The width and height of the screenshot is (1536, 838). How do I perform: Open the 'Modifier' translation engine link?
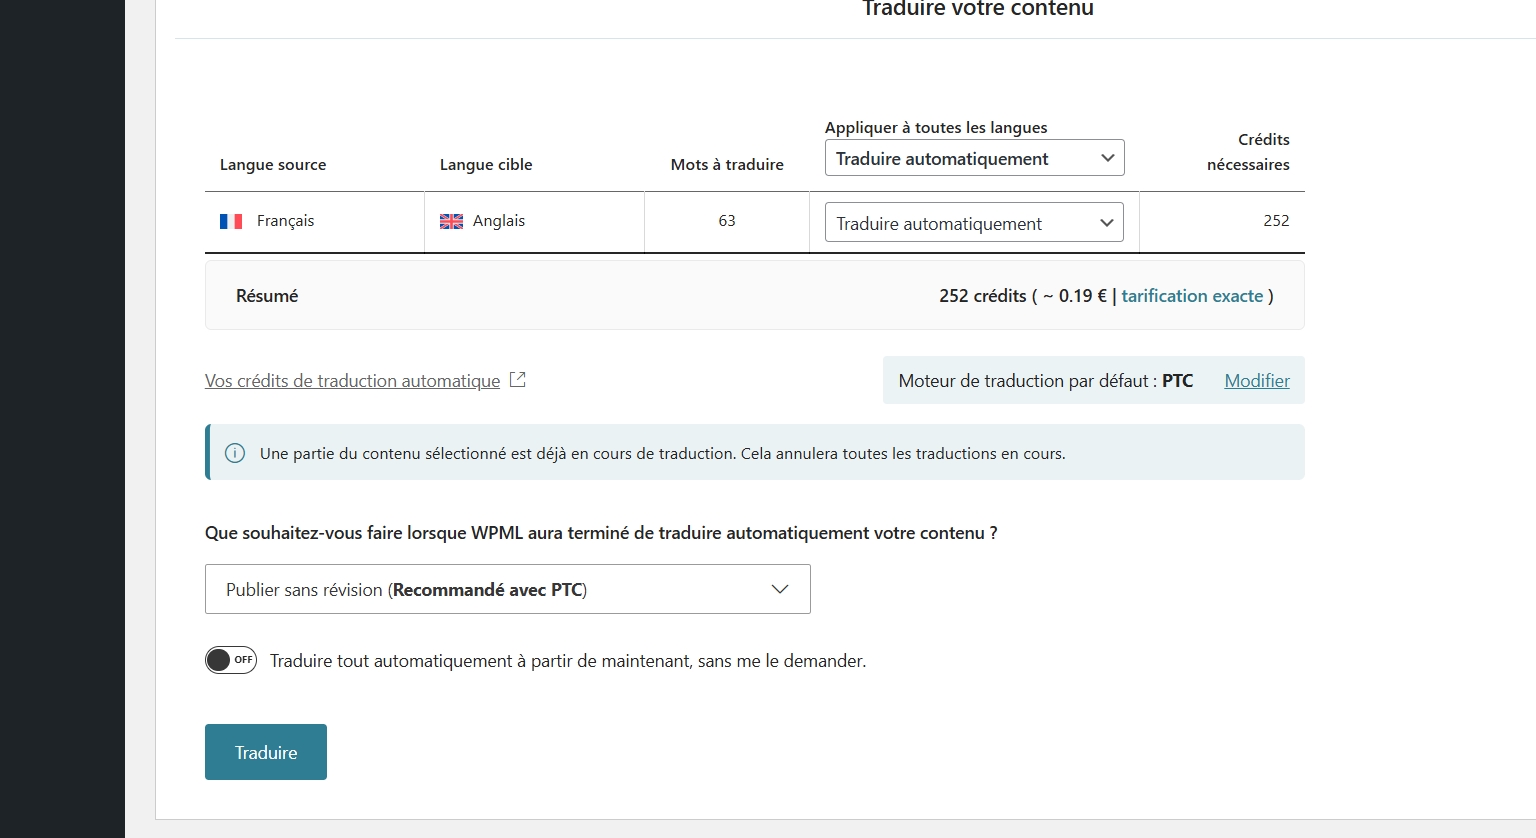1257,380
